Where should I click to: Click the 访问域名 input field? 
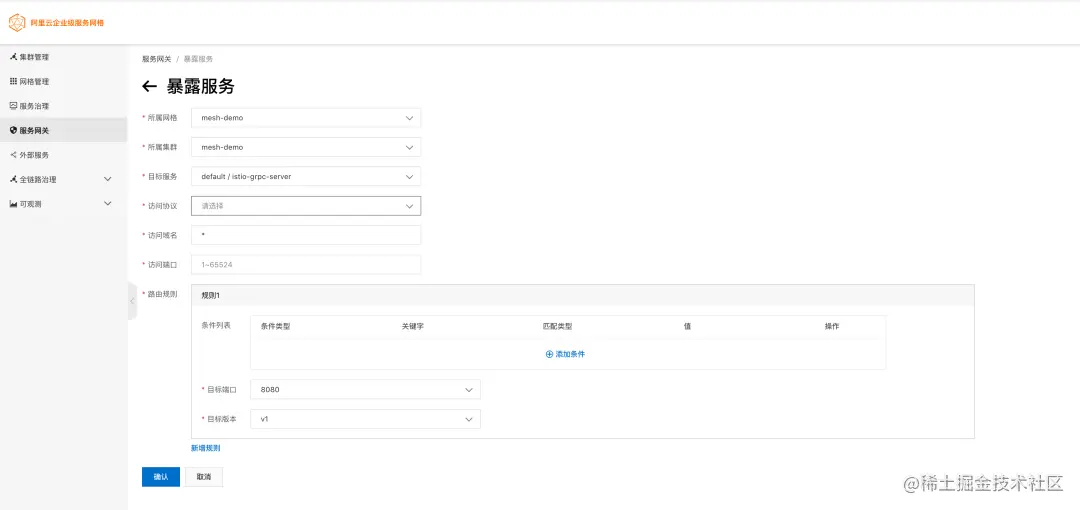[x=306, y=235]
